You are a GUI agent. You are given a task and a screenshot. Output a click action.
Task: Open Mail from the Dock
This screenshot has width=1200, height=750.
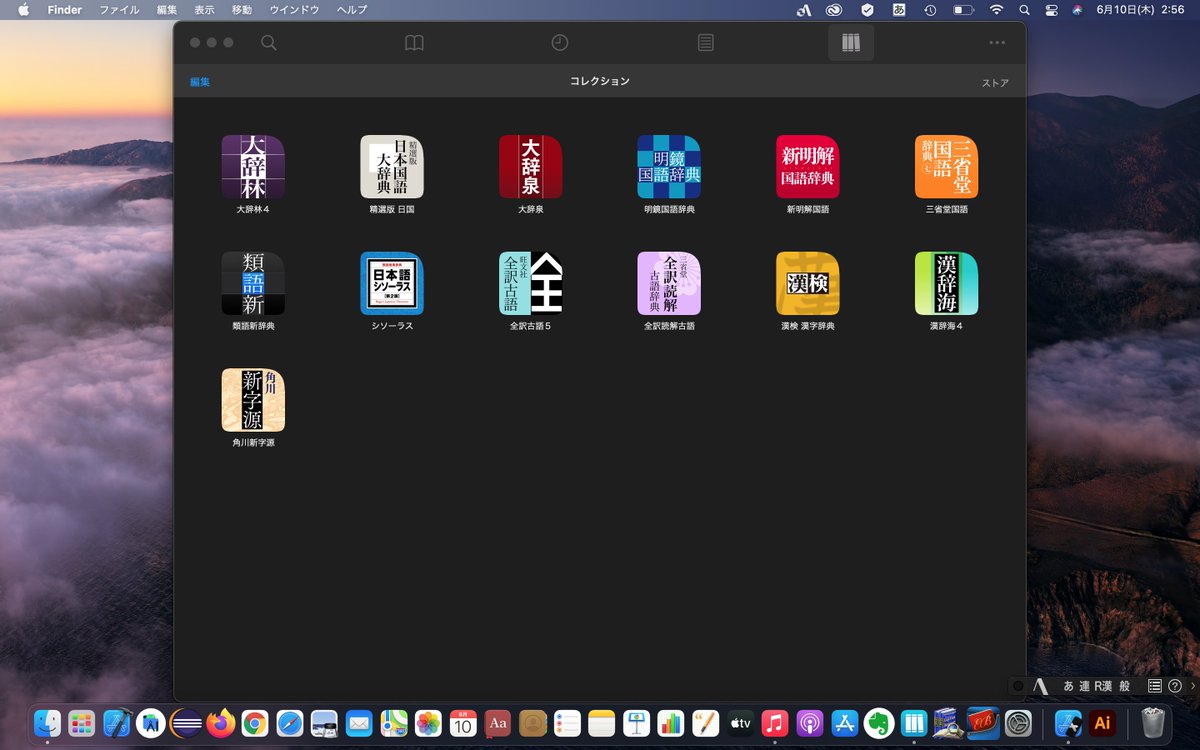coord(358,722)
